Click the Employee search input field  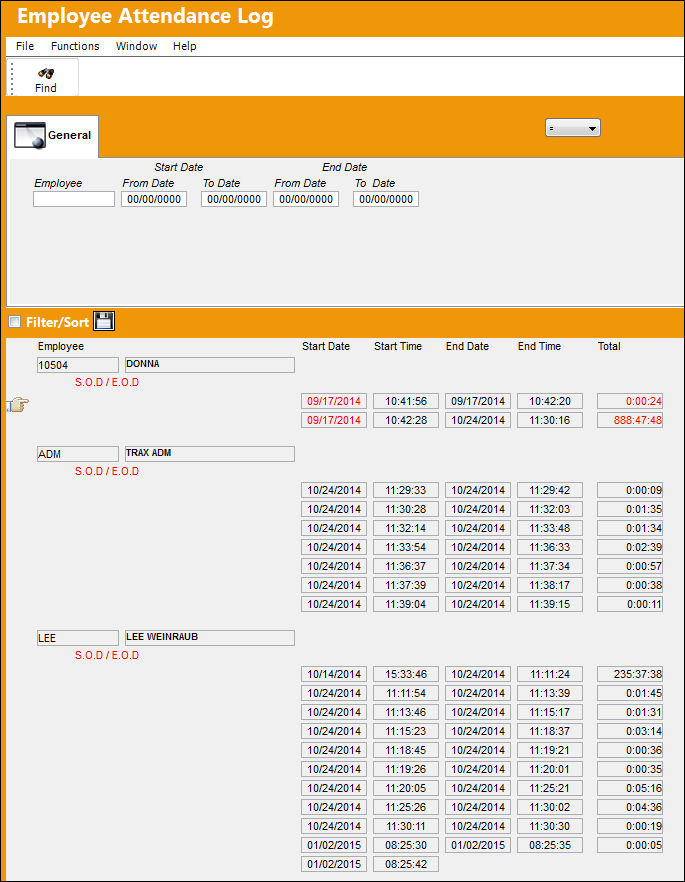pos(74,199)
